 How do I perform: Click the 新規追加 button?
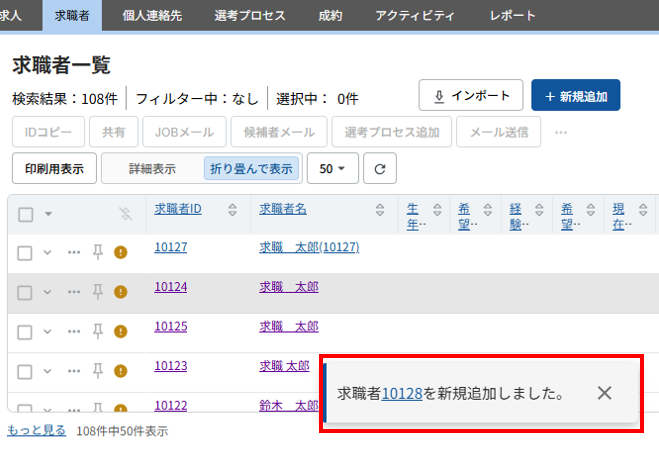coord(576,96)
